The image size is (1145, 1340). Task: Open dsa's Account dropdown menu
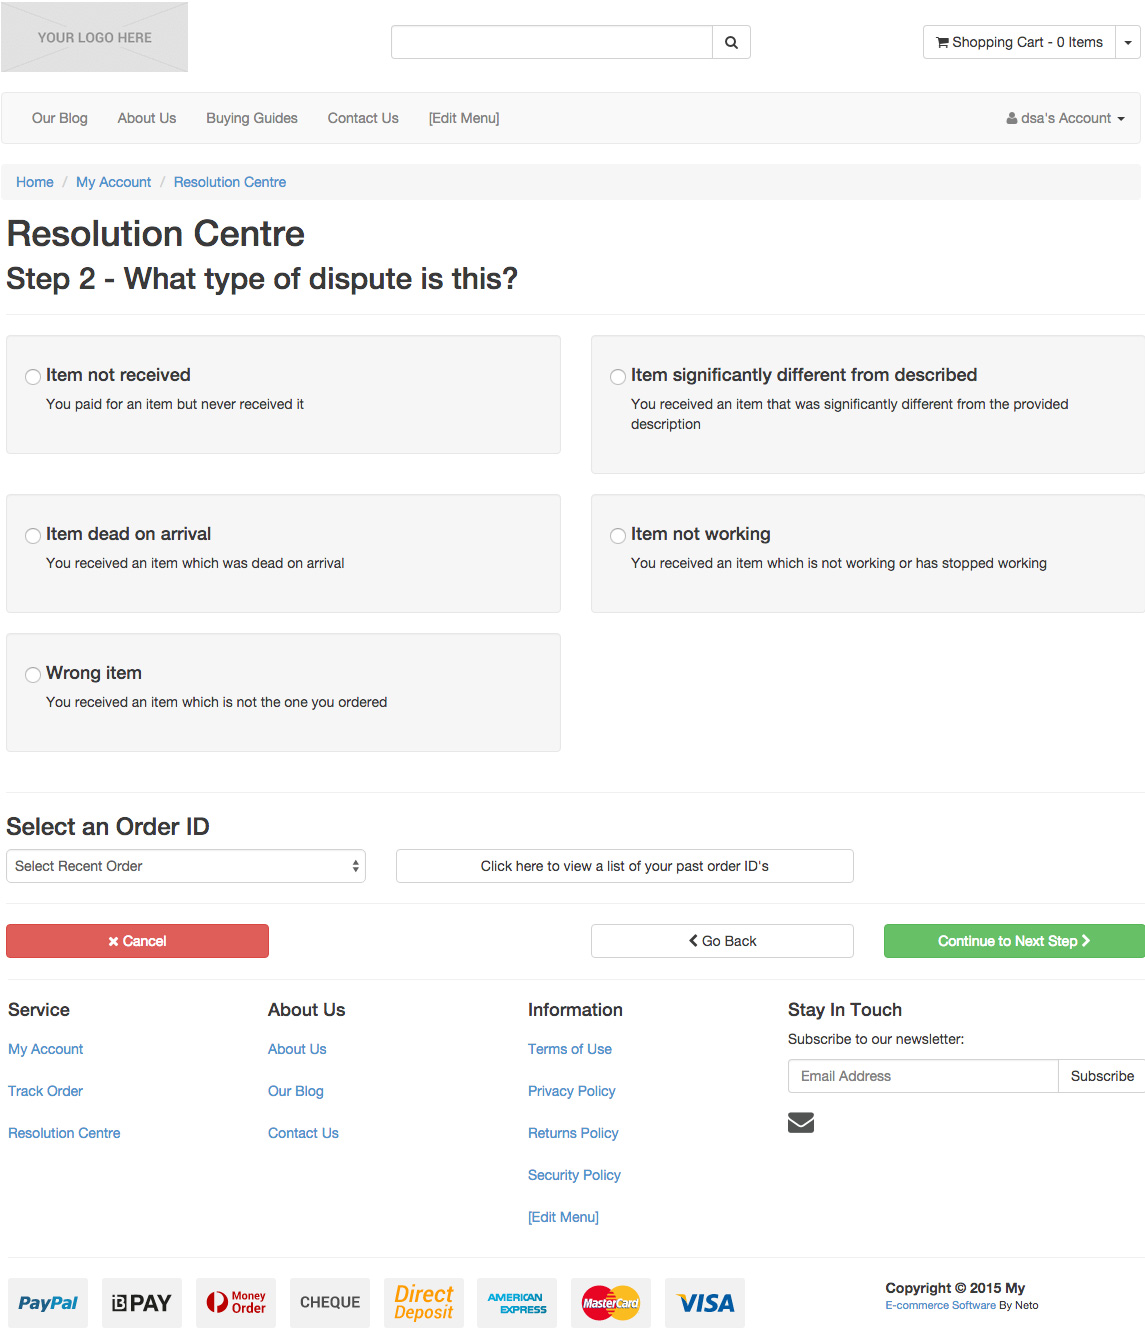(1065, 118)
